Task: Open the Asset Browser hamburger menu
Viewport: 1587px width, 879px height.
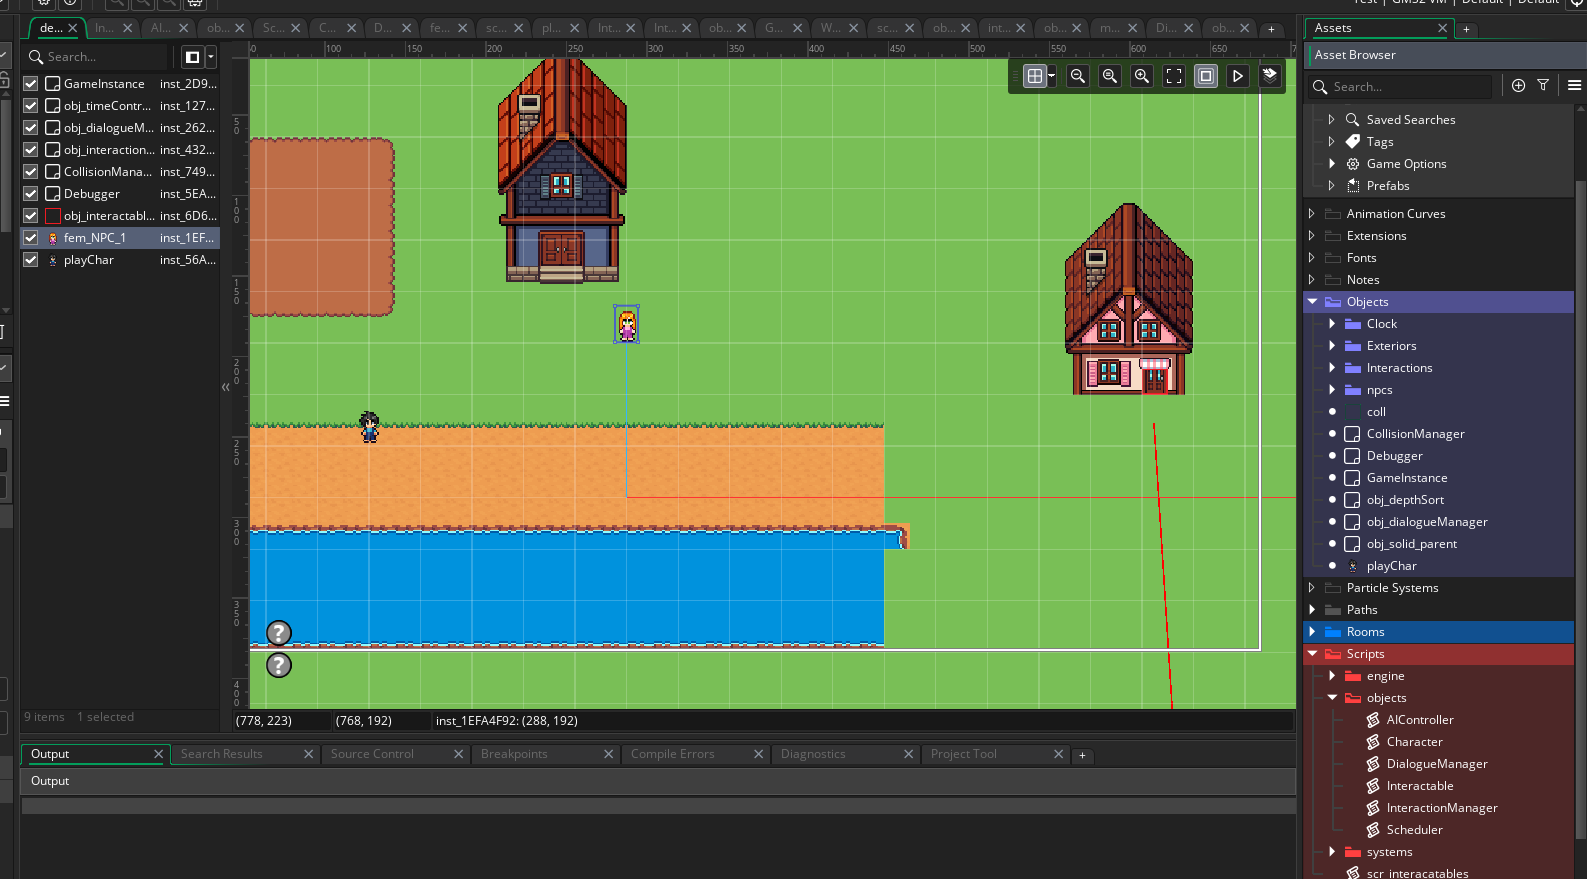Action: click(x=1574, y=86)
